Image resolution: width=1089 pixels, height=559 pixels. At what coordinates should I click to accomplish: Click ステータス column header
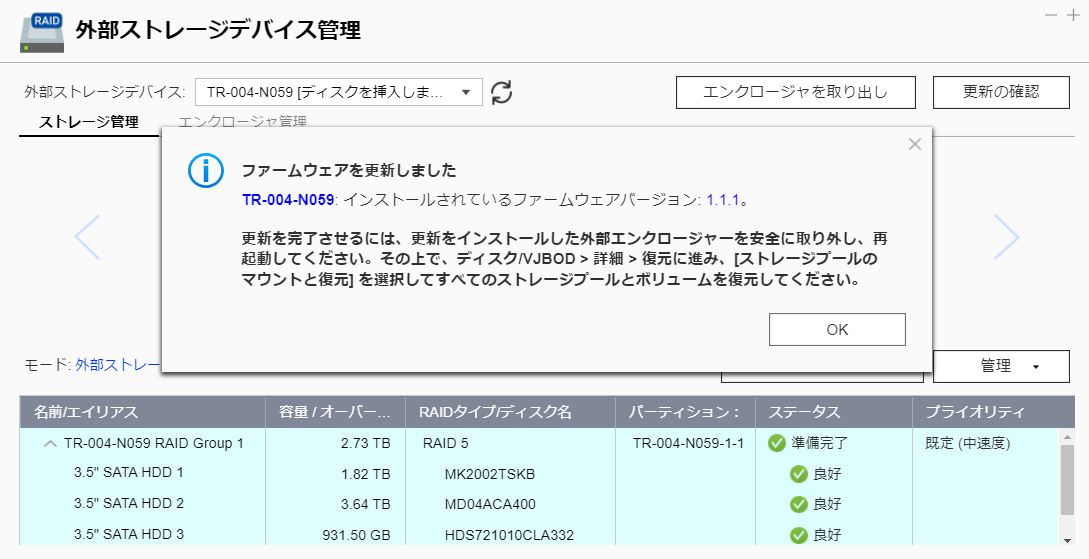pos(833,412)
